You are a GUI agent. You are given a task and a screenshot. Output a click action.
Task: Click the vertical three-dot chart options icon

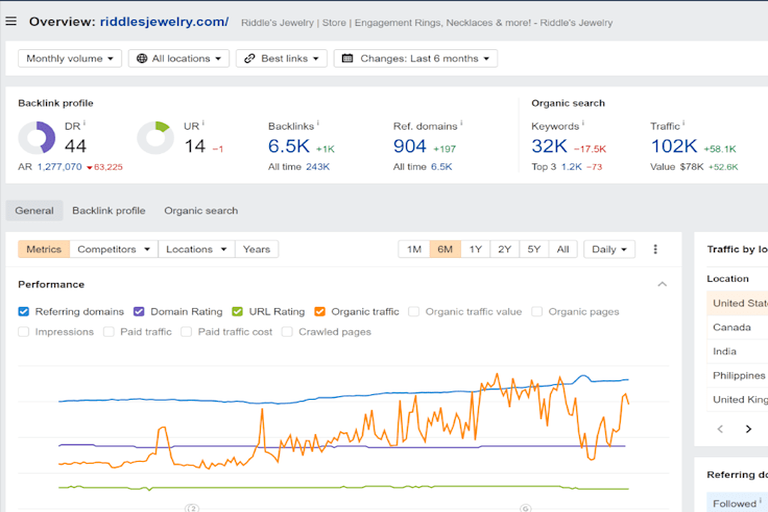[655, 249]
